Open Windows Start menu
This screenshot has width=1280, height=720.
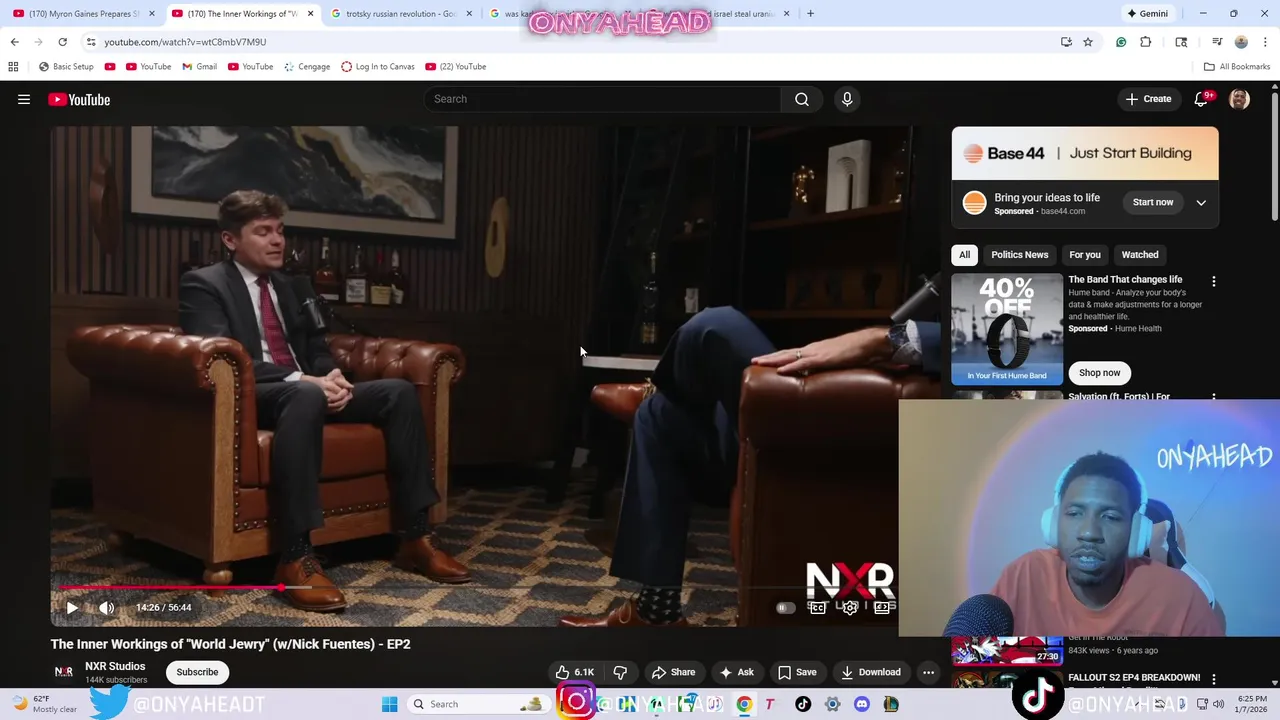389,704
